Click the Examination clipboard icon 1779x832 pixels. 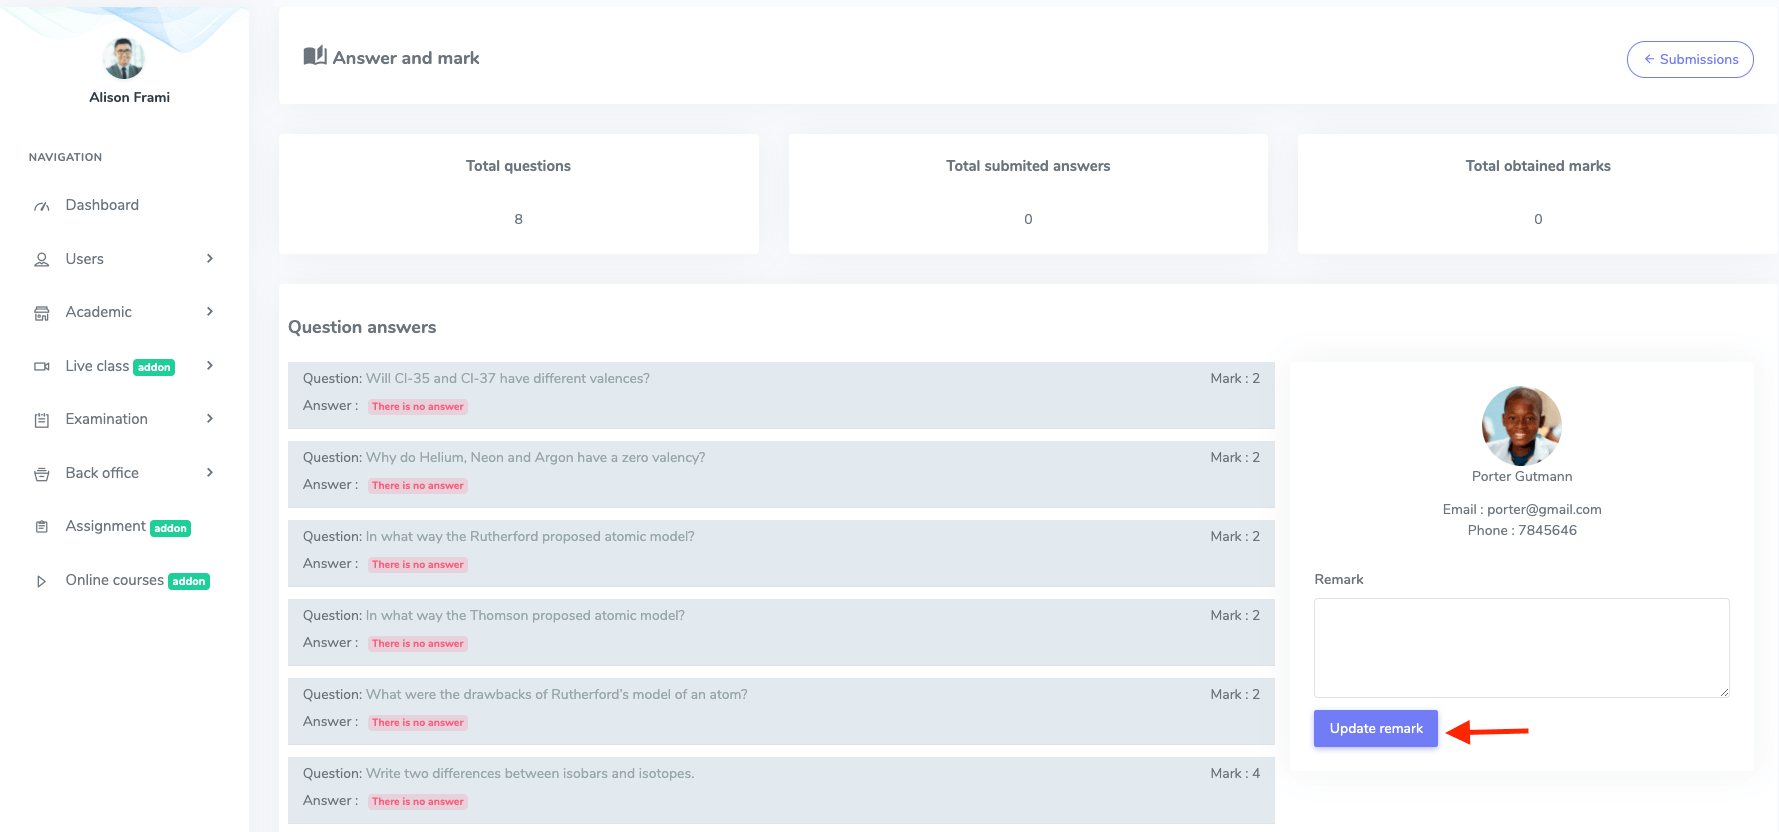coord(42,420)
